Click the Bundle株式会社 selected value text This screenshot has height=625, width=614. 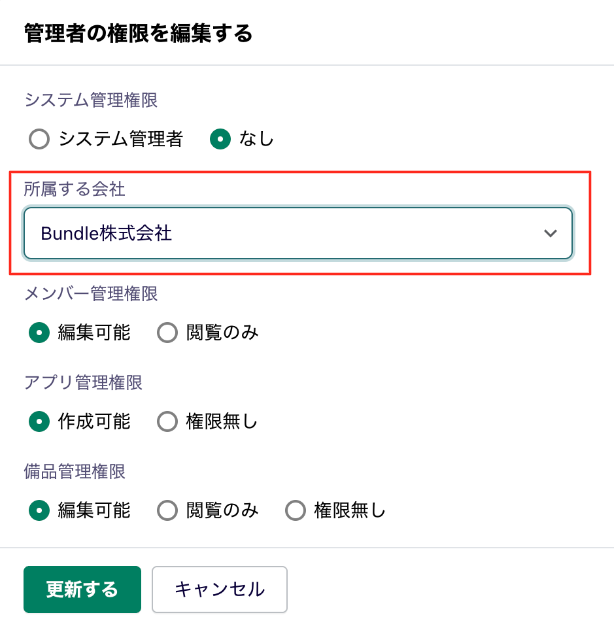[x=106, y=233]
